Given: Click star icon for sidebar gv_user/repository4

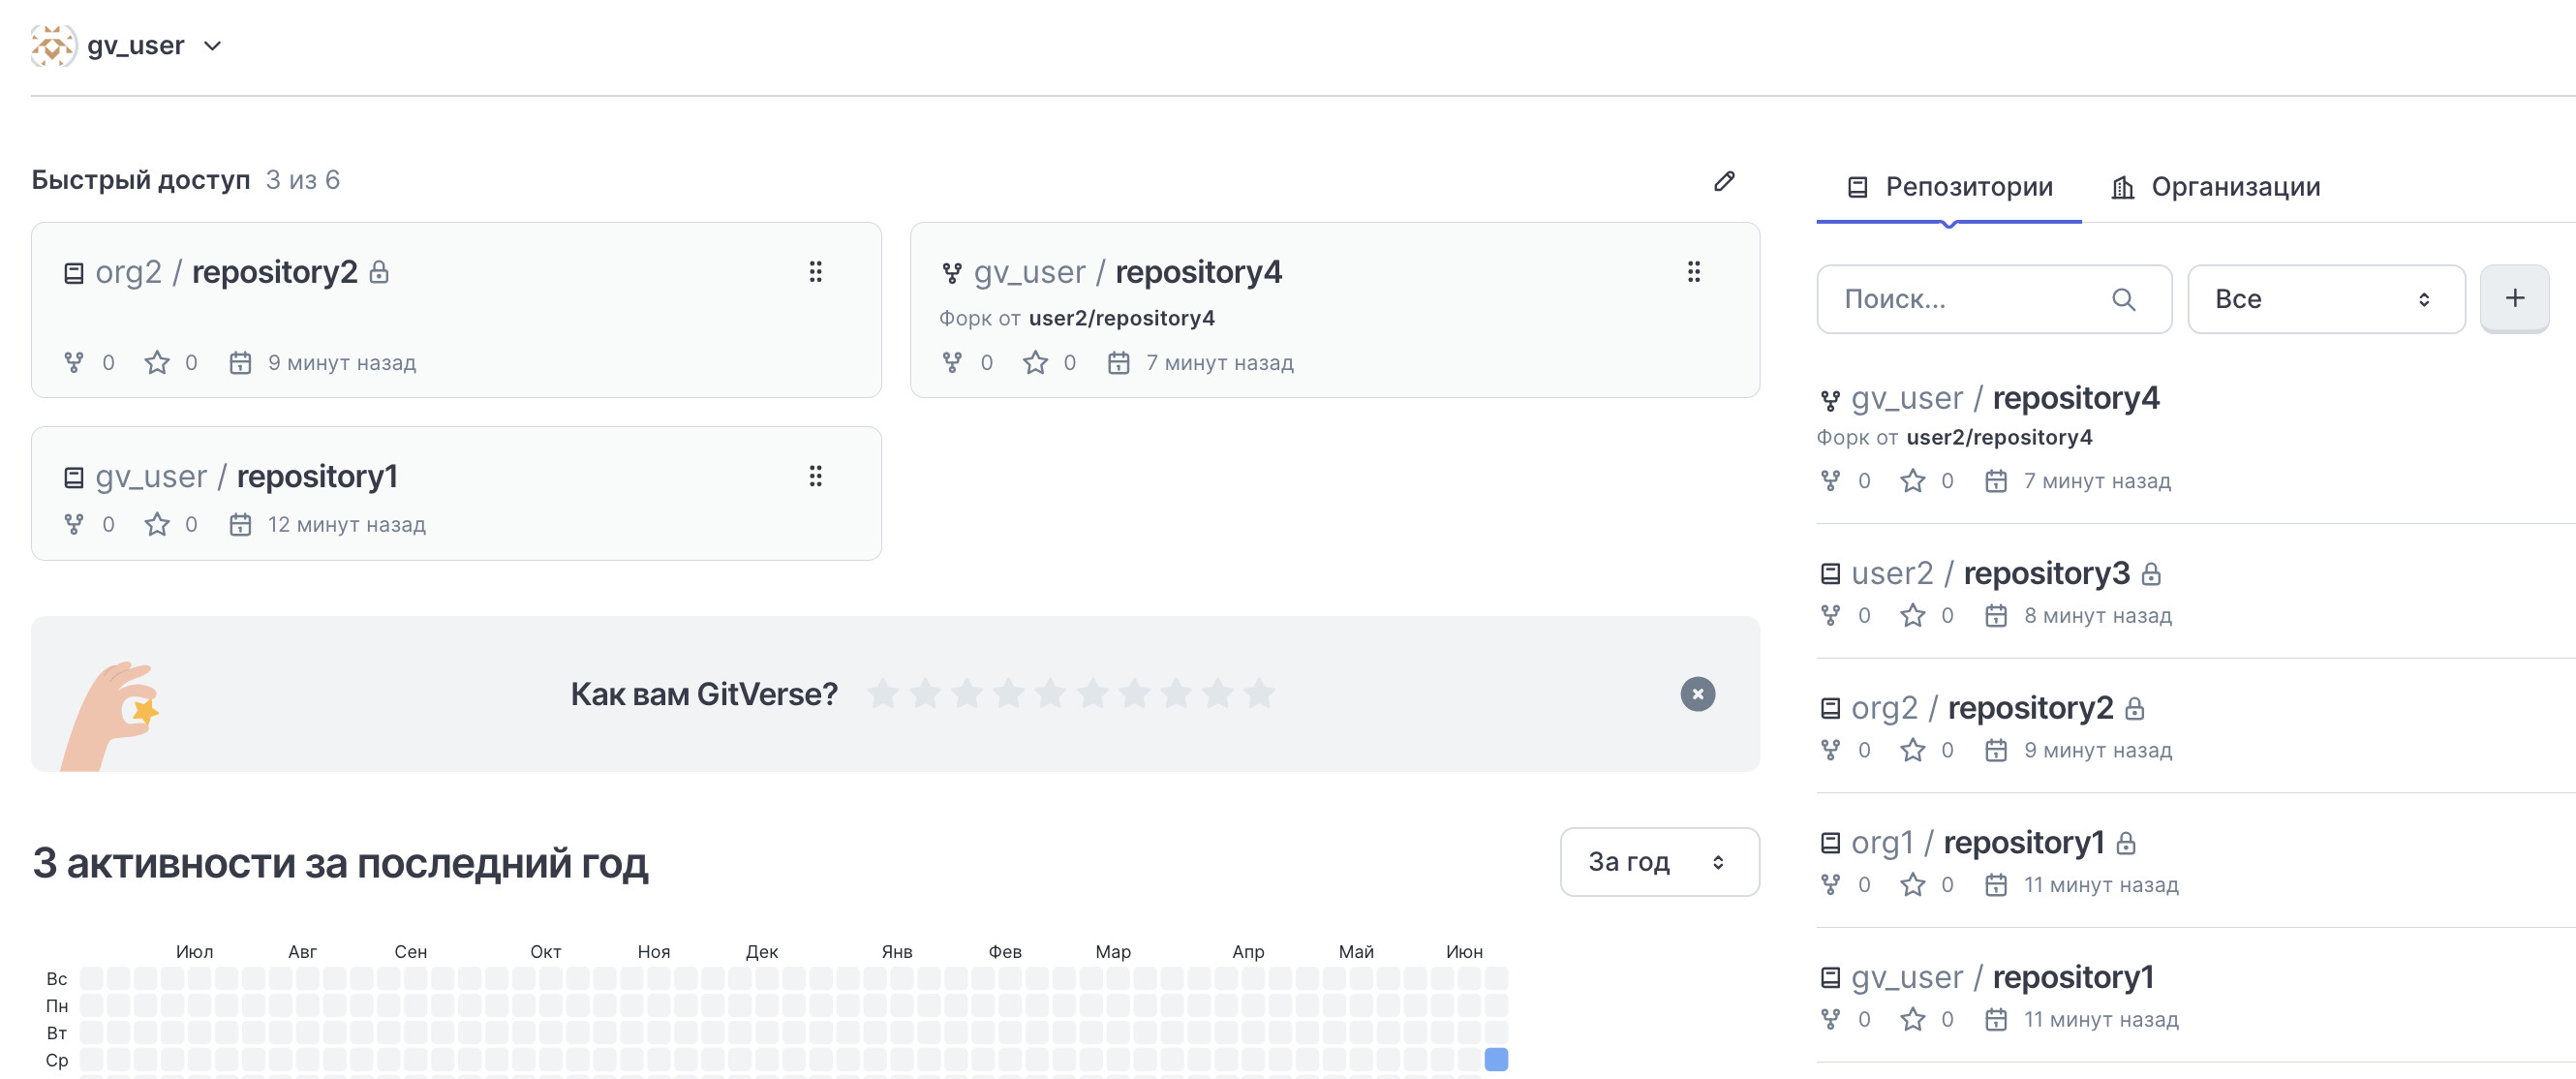Looking at the screenshot, I should click(1913, 481).
